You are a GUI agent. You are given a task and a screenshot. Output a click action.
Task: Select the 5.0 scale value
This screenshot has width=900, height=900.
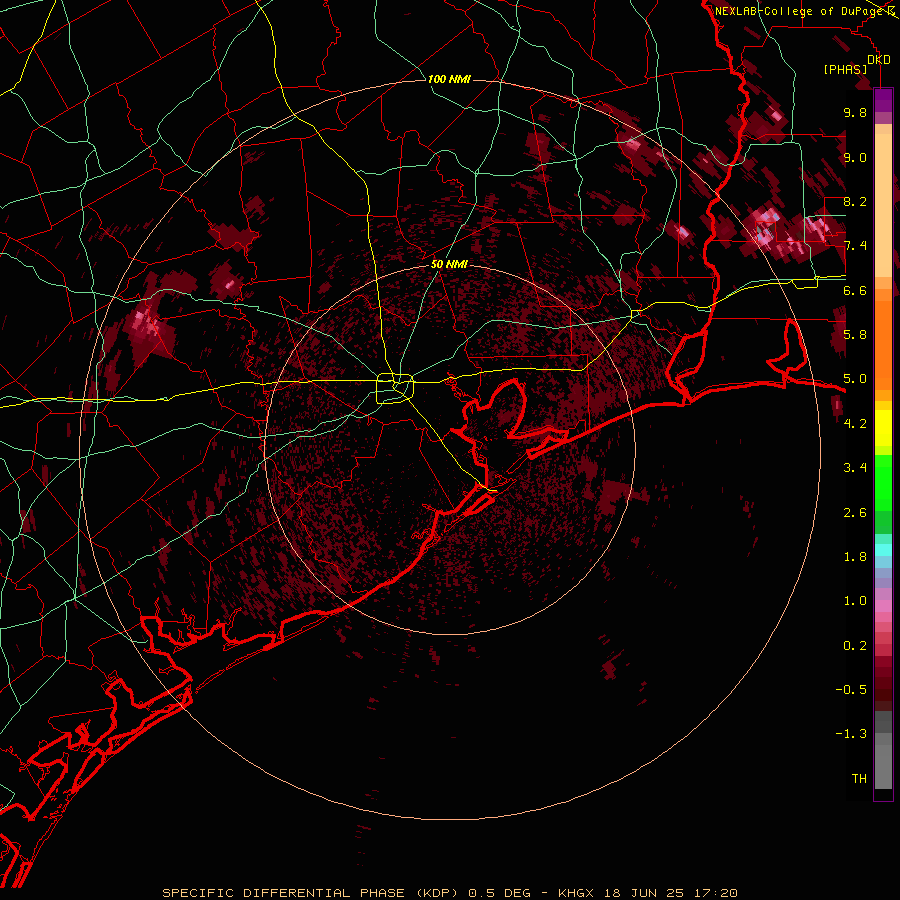855,379
